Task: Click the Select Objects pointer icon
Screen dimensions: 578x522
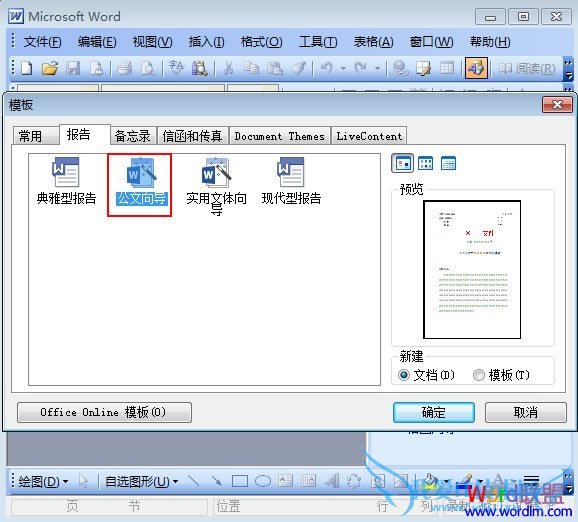Action: click(x=84, y=481)
